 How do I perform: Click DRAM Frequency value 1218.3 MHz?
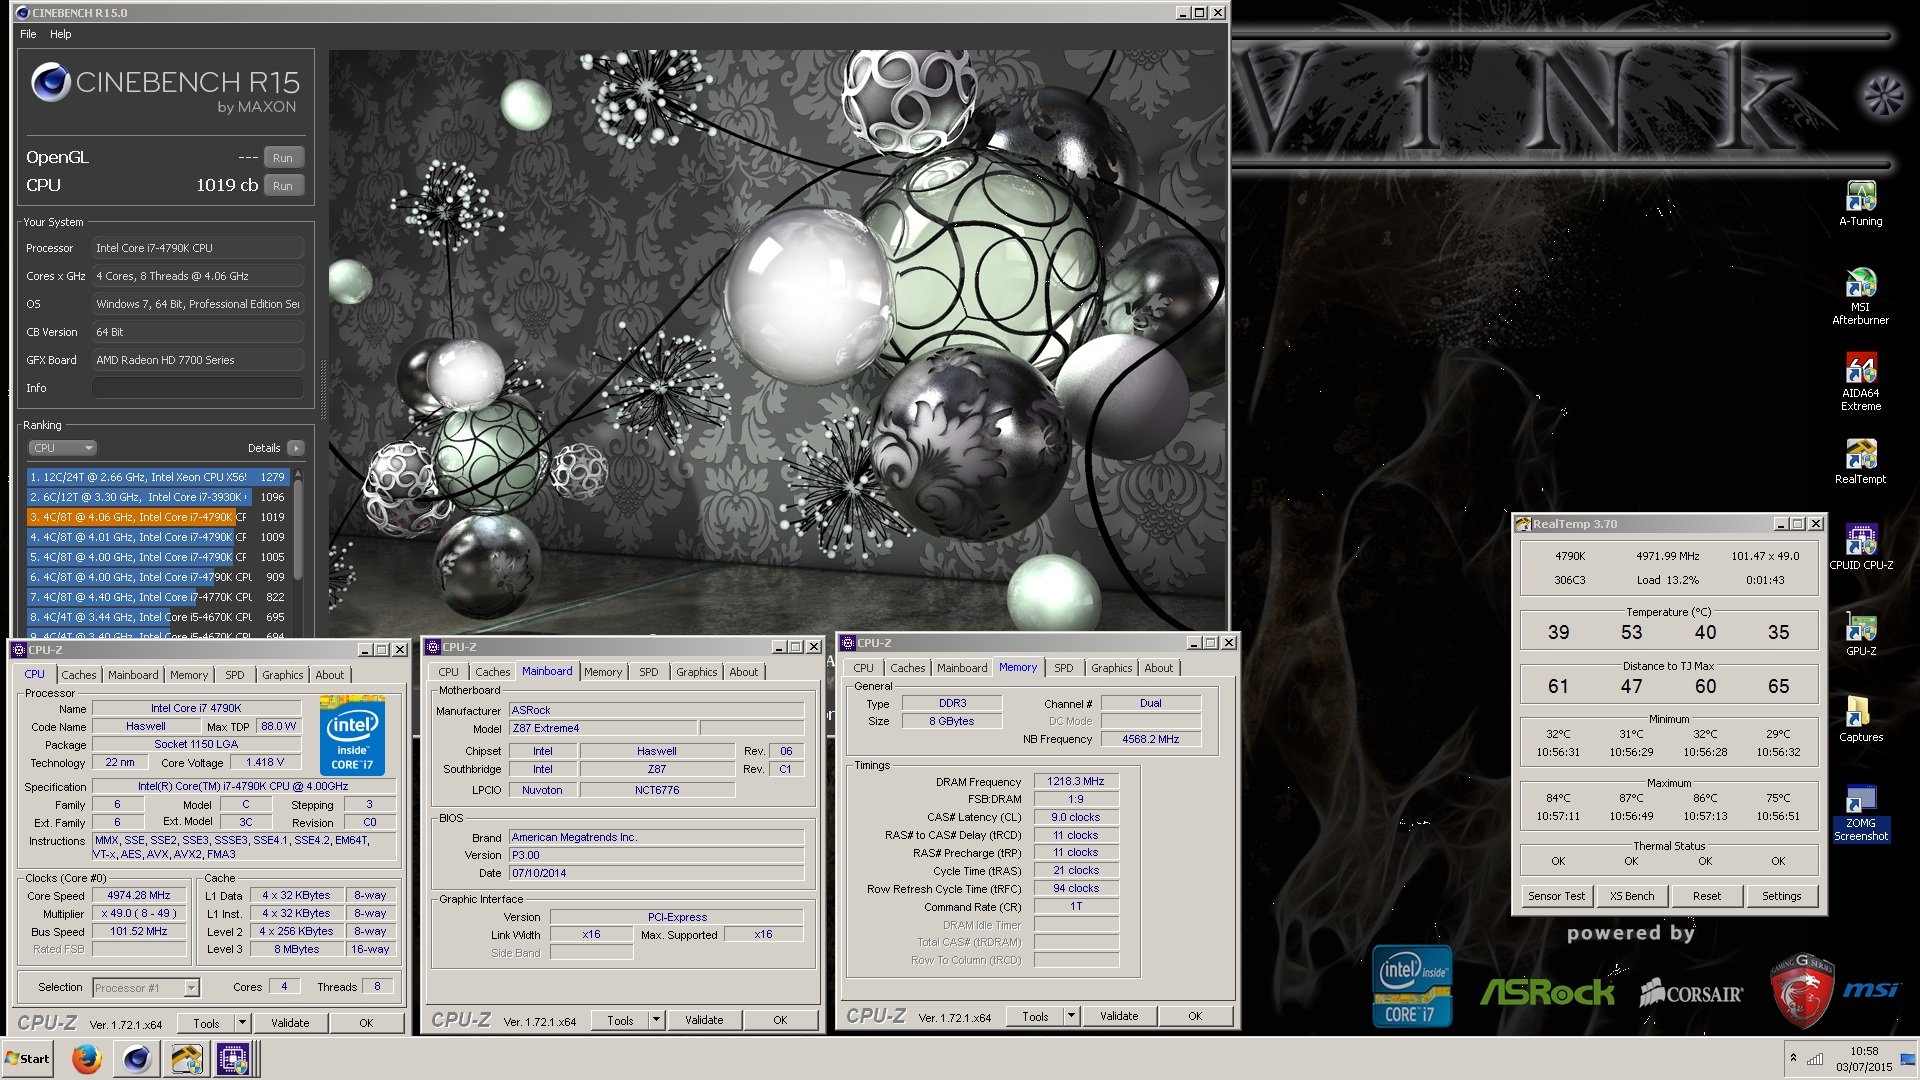tap(1076, 782)
